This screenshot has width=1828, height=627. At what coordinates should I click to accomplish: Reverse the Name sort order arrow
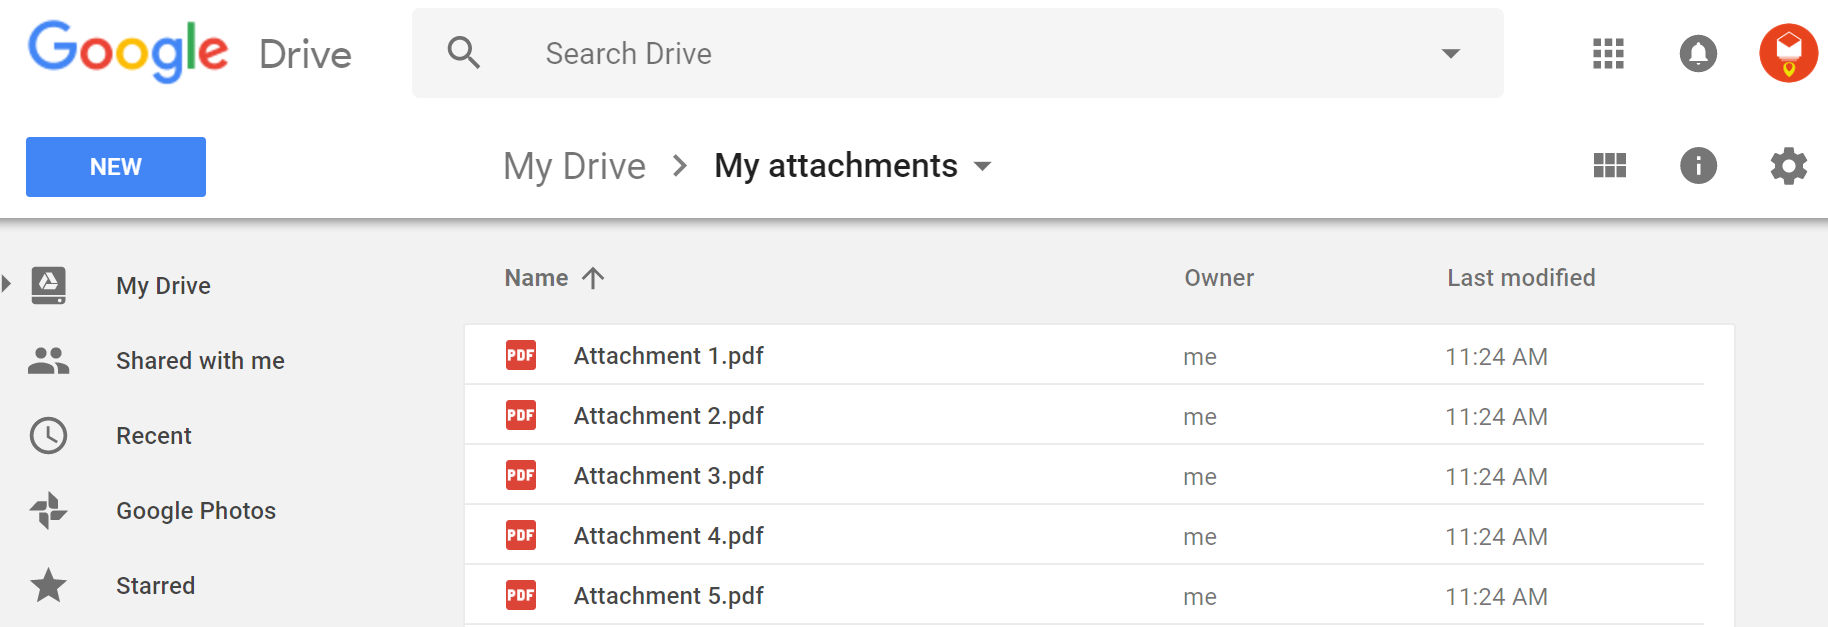point(593,278)
